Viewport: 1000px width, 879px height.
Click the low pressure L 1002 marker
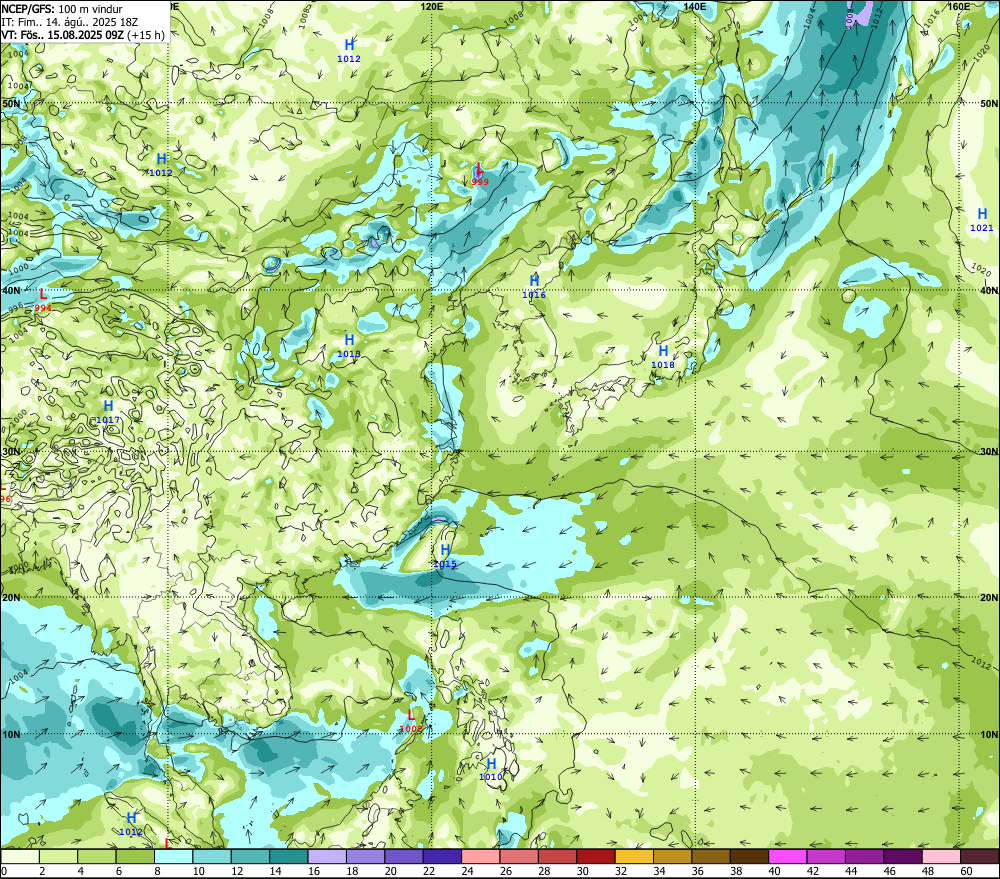click(x=411, y=721)
